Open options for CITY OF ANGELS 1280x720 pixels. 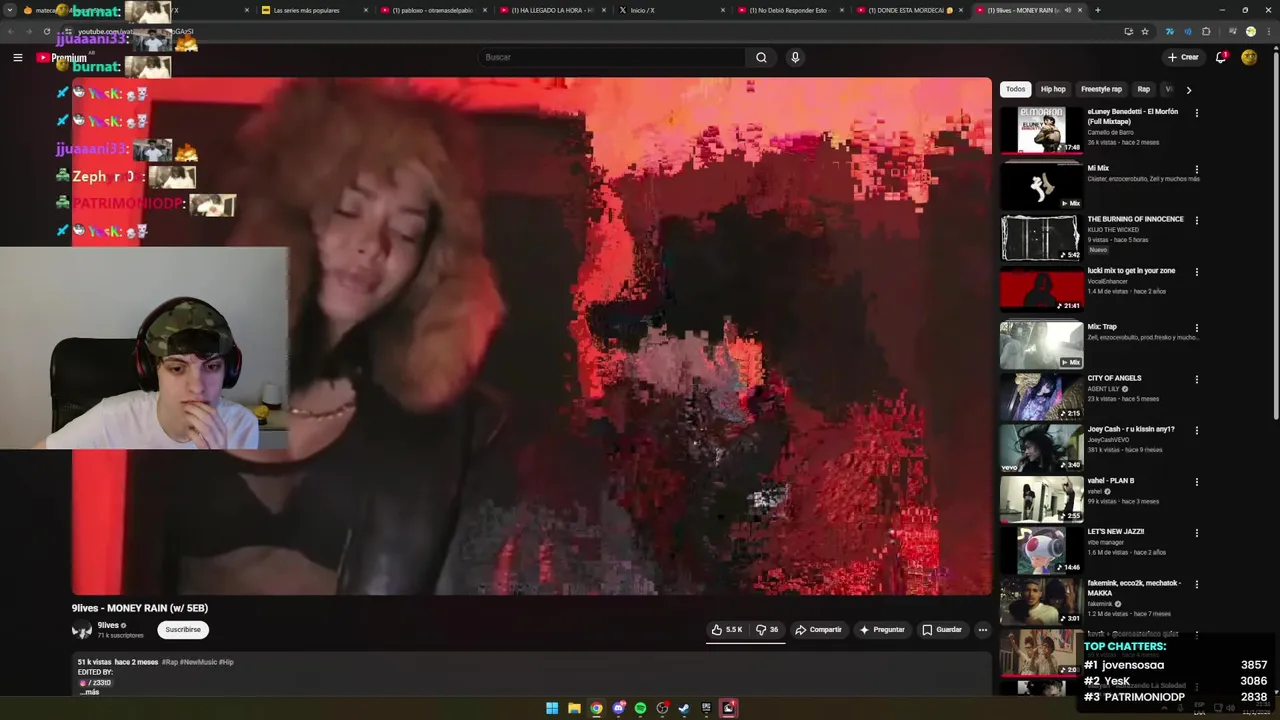click(1196, 379)
